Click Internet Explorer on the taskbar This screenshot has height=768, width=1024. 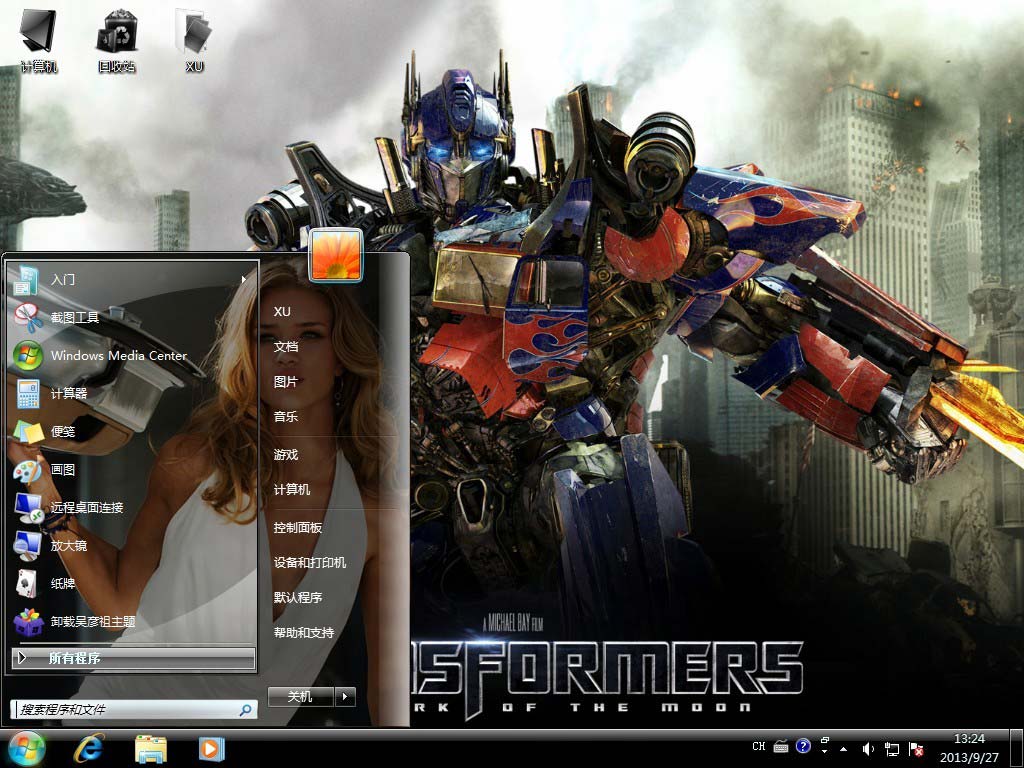pos(88,748)
